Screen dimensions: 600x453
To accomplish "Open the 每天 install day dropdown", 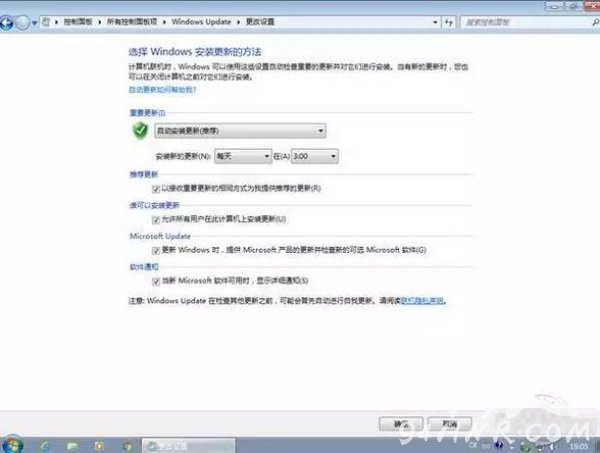I will [243, 156].
